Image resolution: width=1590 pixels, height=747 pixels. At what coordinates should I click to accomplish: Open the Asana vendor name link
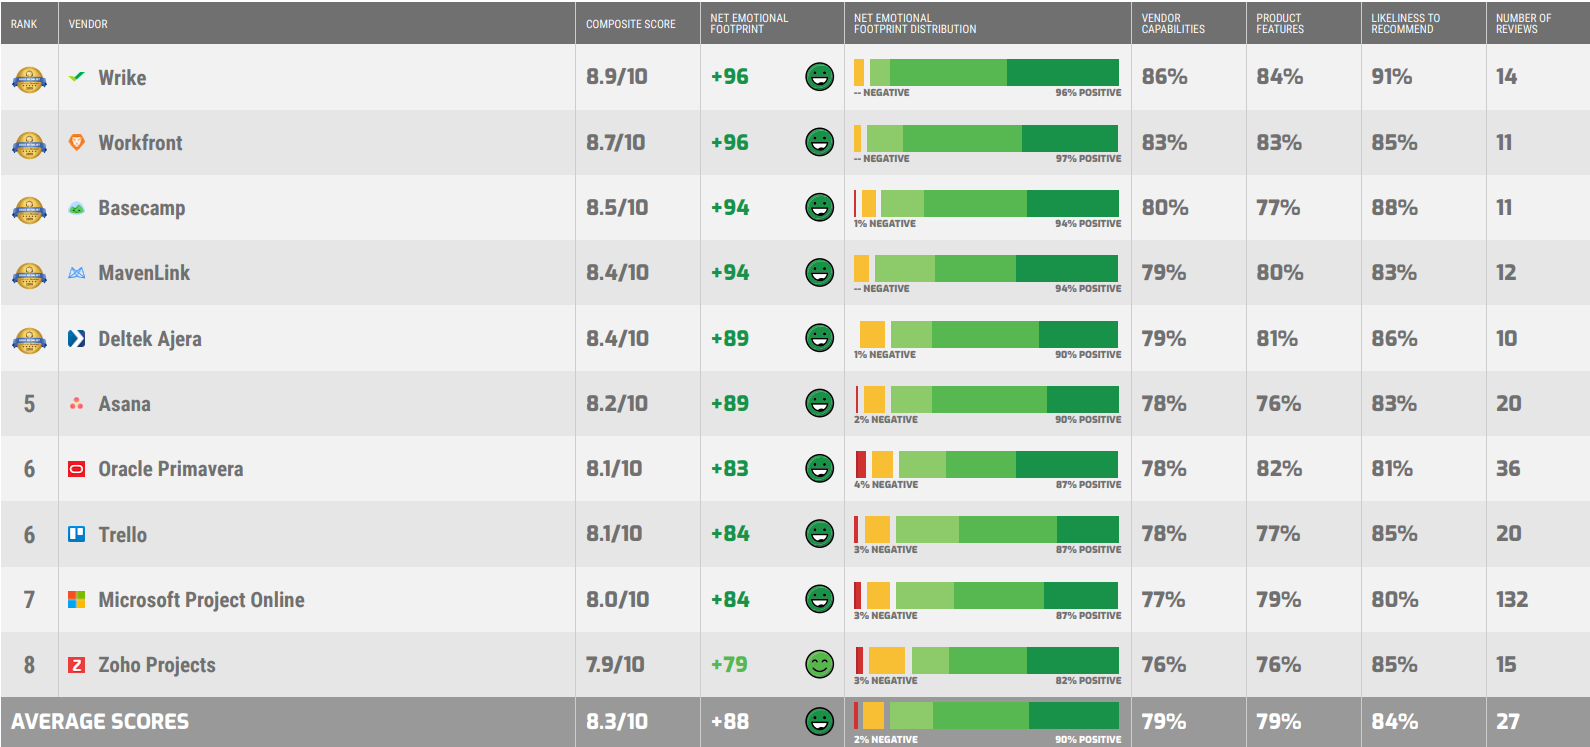(x=124, y=404)
